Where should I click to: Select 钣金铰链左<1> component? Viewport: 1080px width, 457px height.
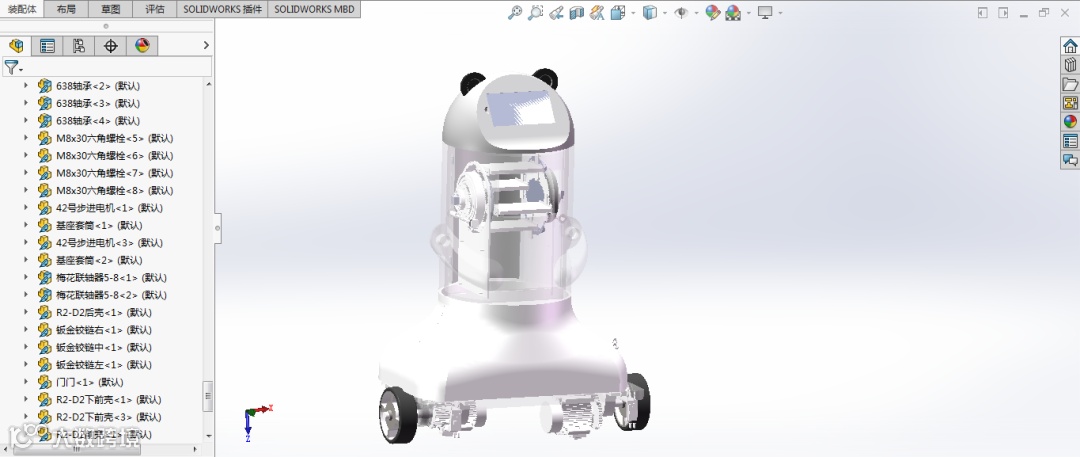[x=104, y=365]
